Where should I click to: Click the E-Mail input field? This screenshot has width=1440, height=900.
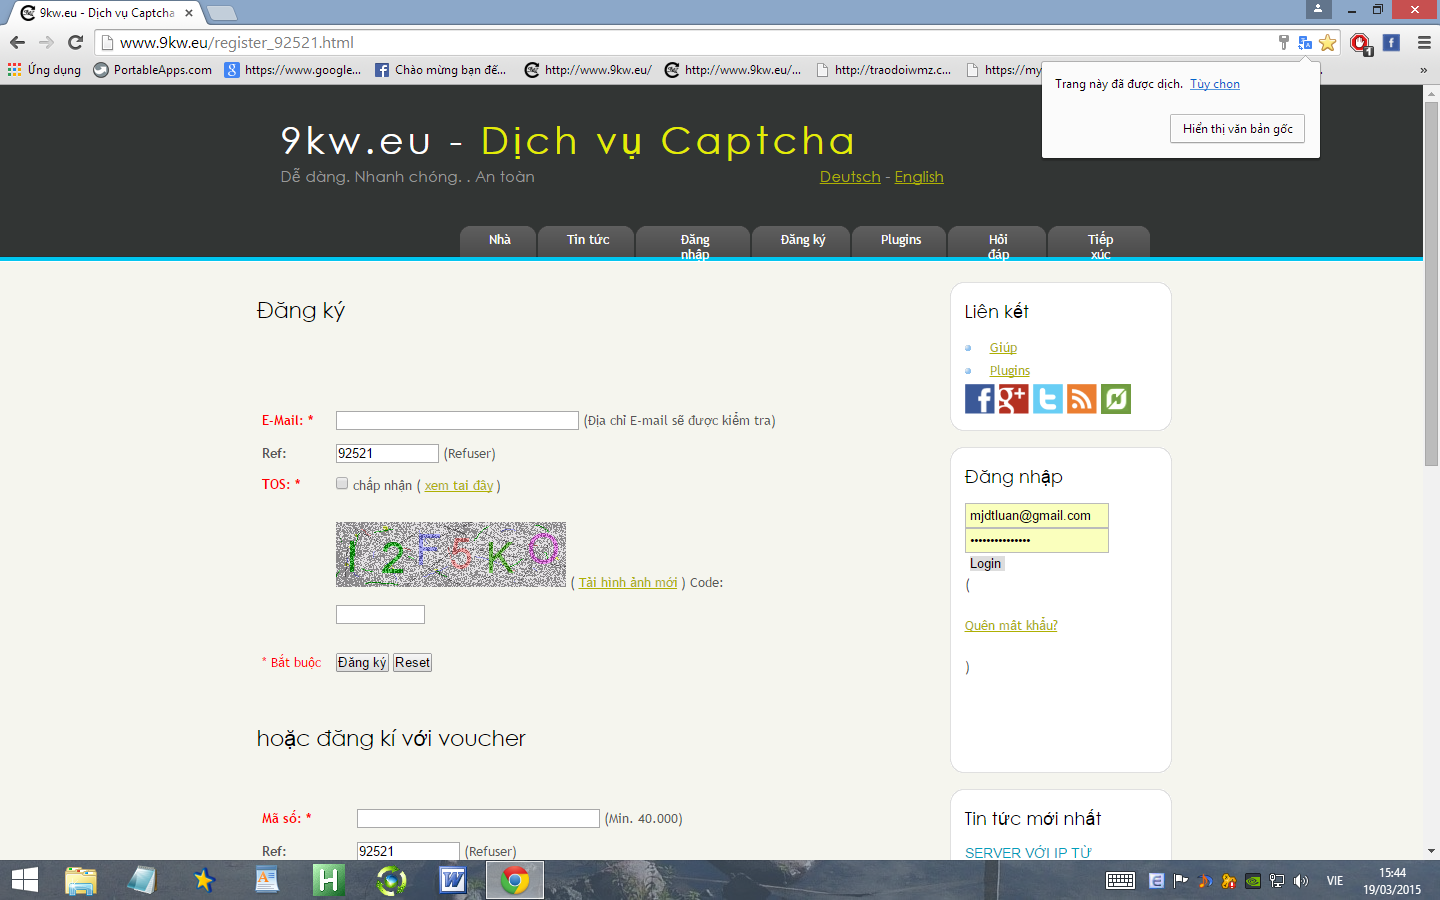(457, 421)
